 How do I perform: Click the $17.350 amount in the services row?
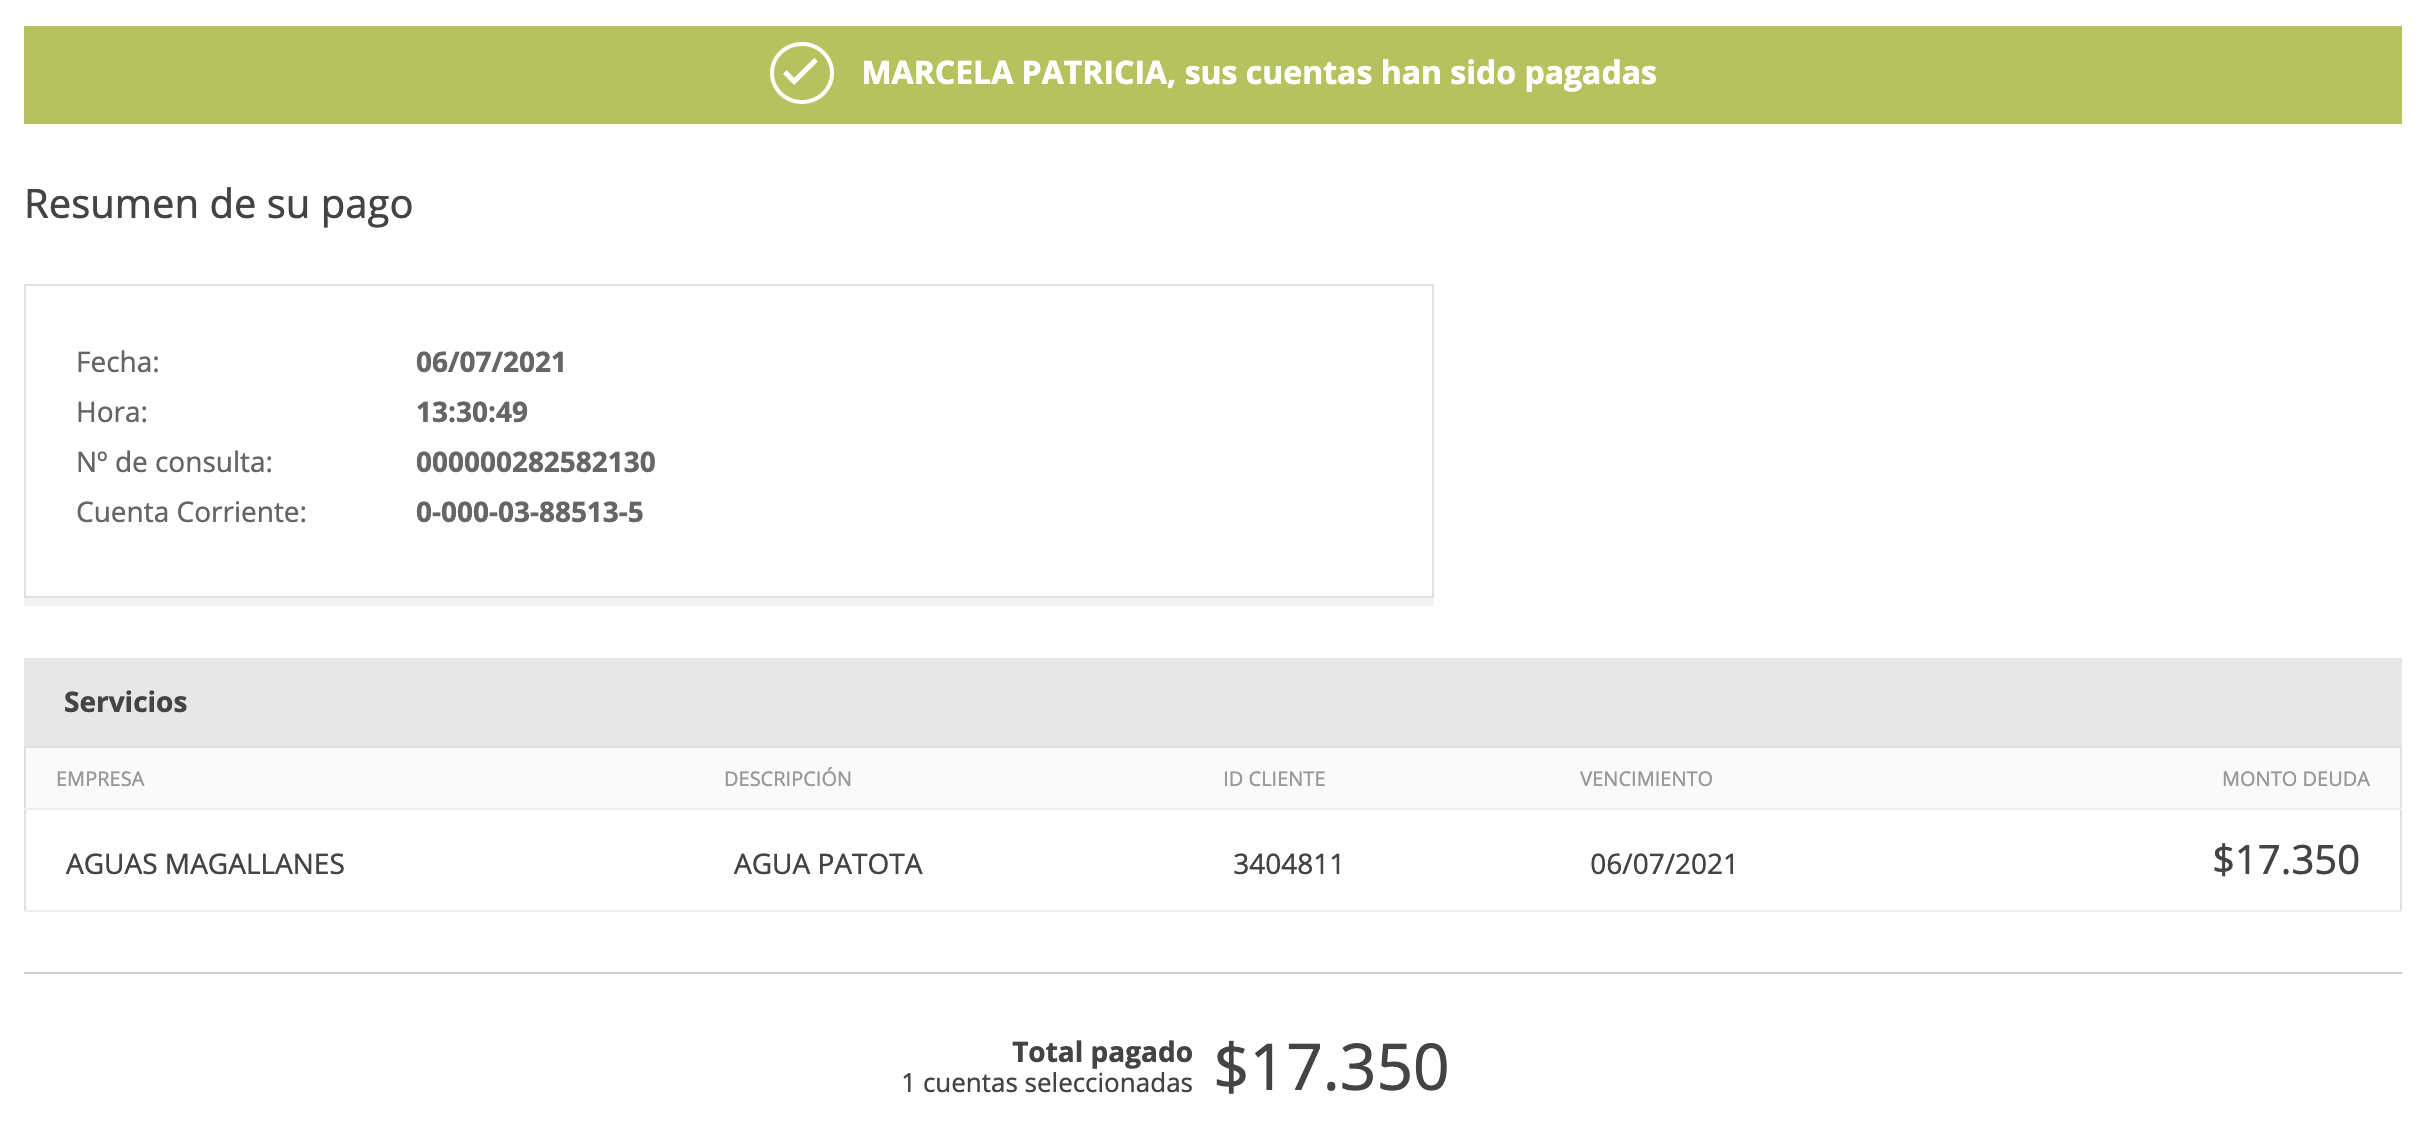2285,860
